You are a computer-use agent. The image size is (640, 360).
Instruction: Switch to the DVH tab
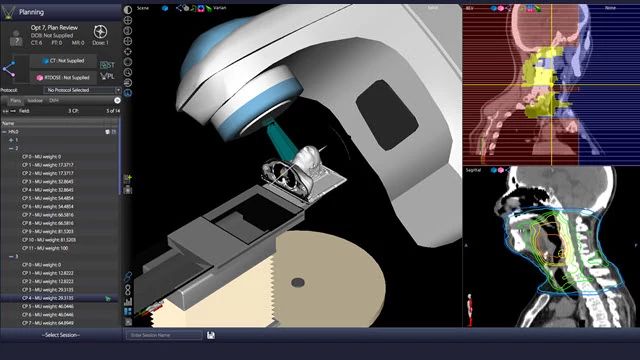click(53, 100)
